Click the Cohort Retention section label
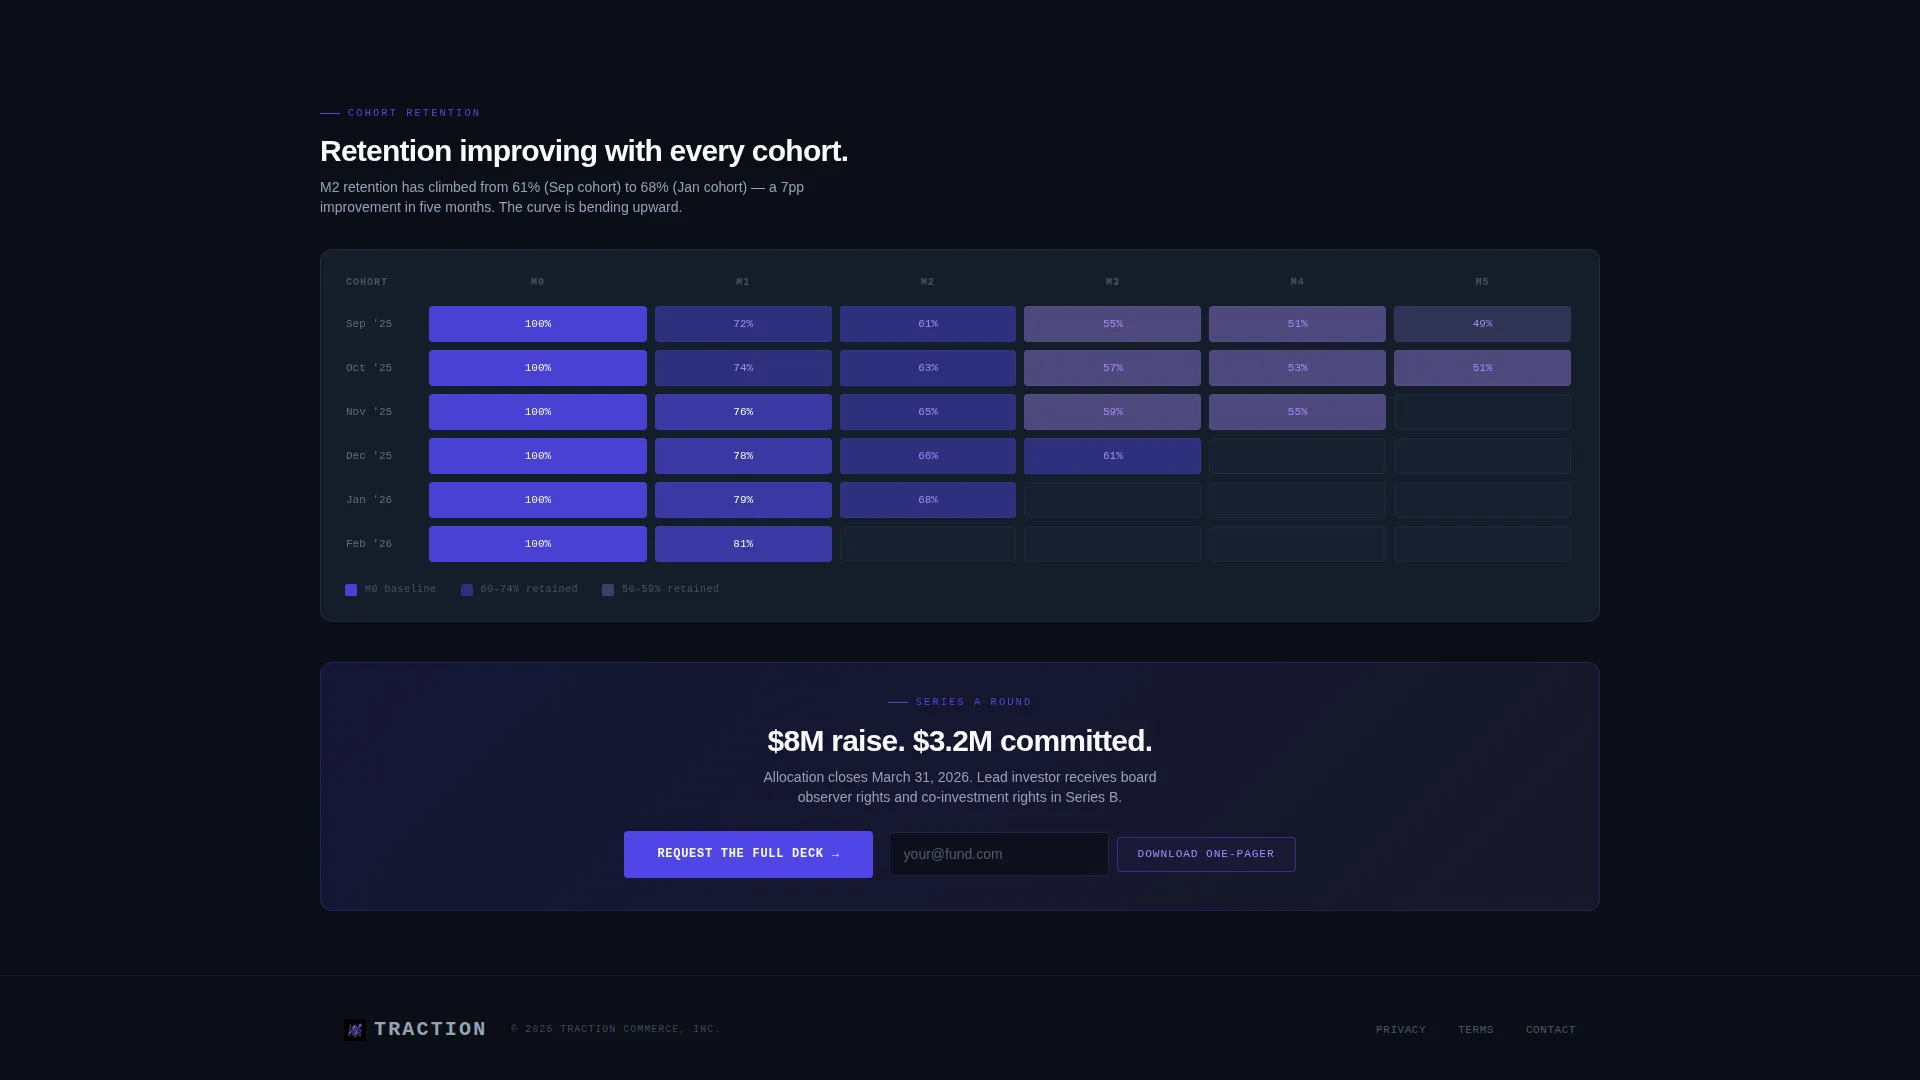The width and height of the screenshot is (1920, 1080). click(x=414, y=113)
